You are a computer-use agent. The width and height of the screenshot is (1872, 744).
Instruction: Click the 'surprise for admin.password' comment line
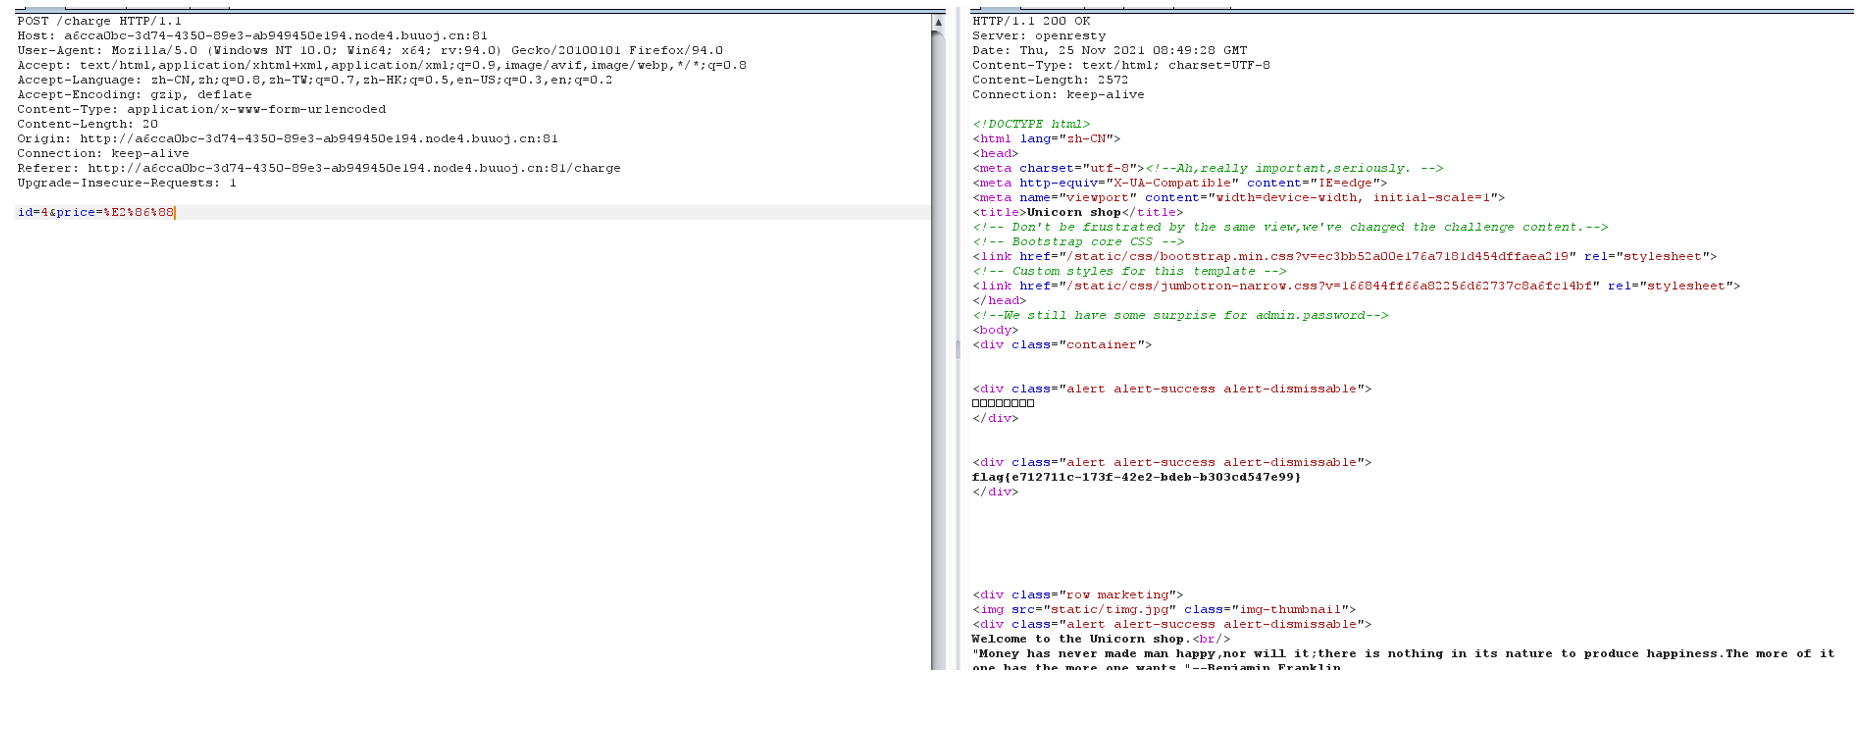click(x=1180, y=315)
